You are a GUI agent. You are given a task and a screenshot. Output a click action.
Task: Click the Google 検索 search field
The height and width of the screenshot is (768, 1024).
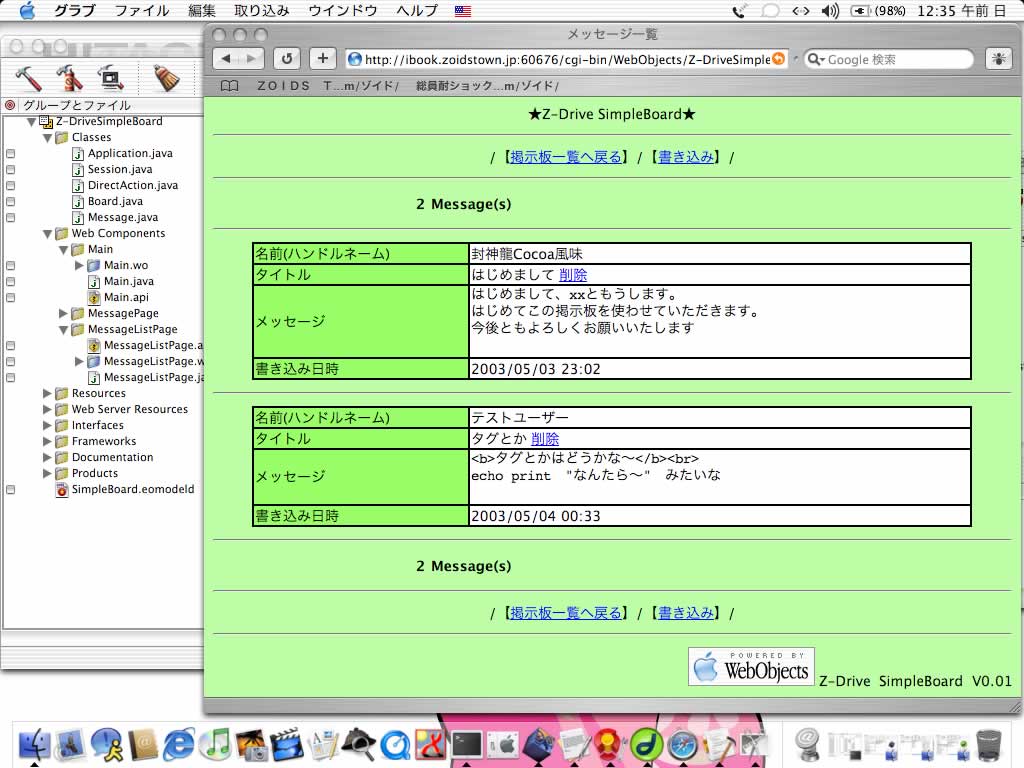[895, 59]
